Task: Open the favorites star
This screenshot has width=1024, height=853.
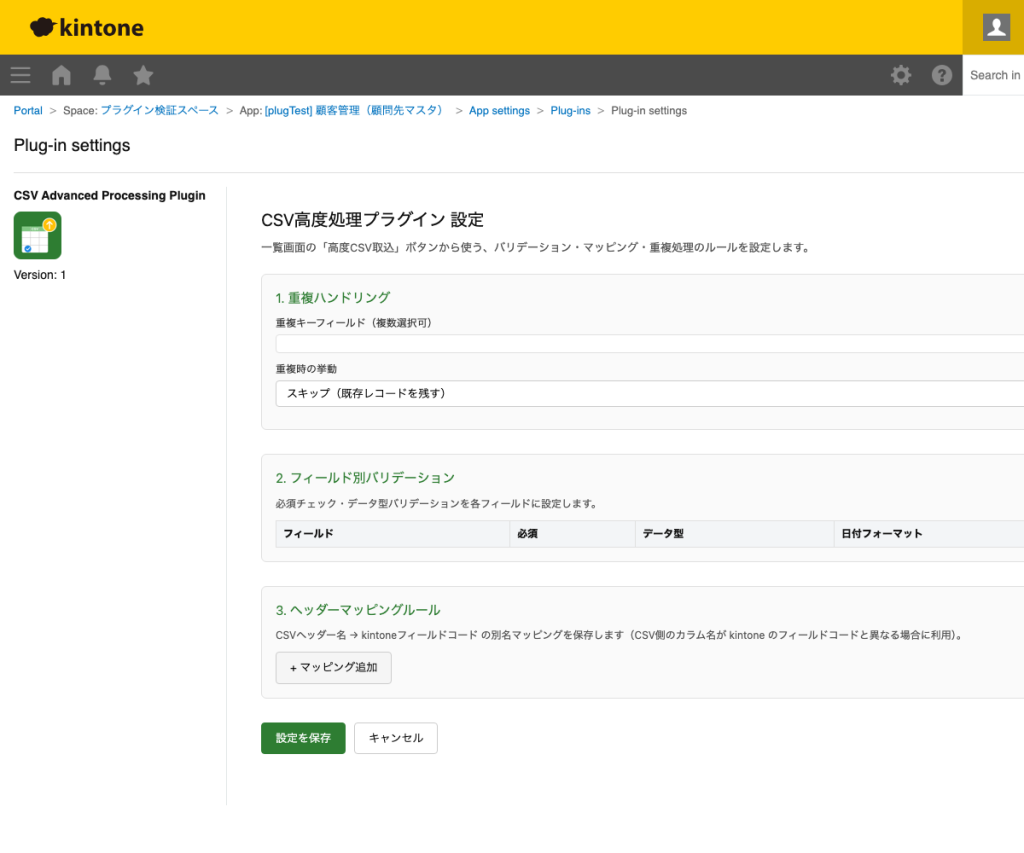Action: coord(142,75)
